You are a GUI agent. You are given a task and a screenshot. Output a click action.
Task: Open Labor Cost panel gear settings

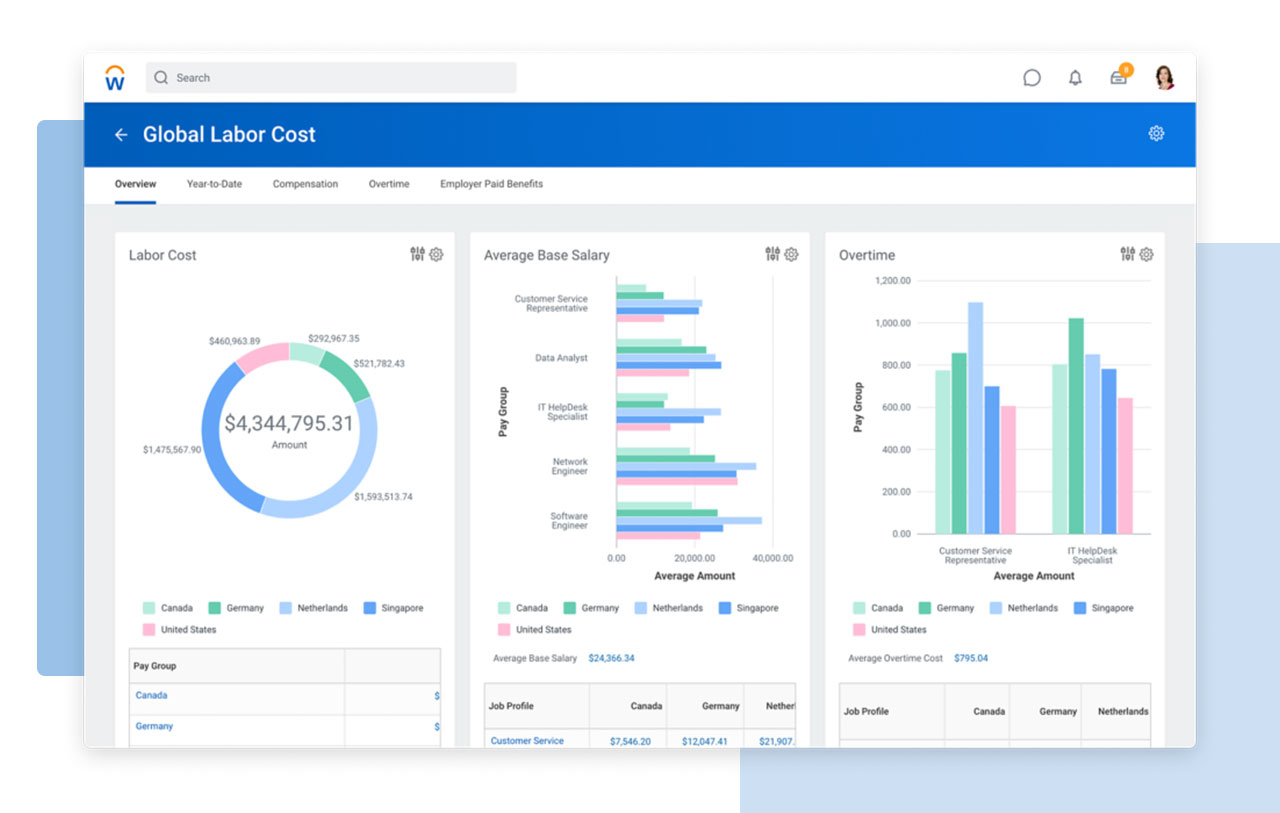click(x=436, y=255)
